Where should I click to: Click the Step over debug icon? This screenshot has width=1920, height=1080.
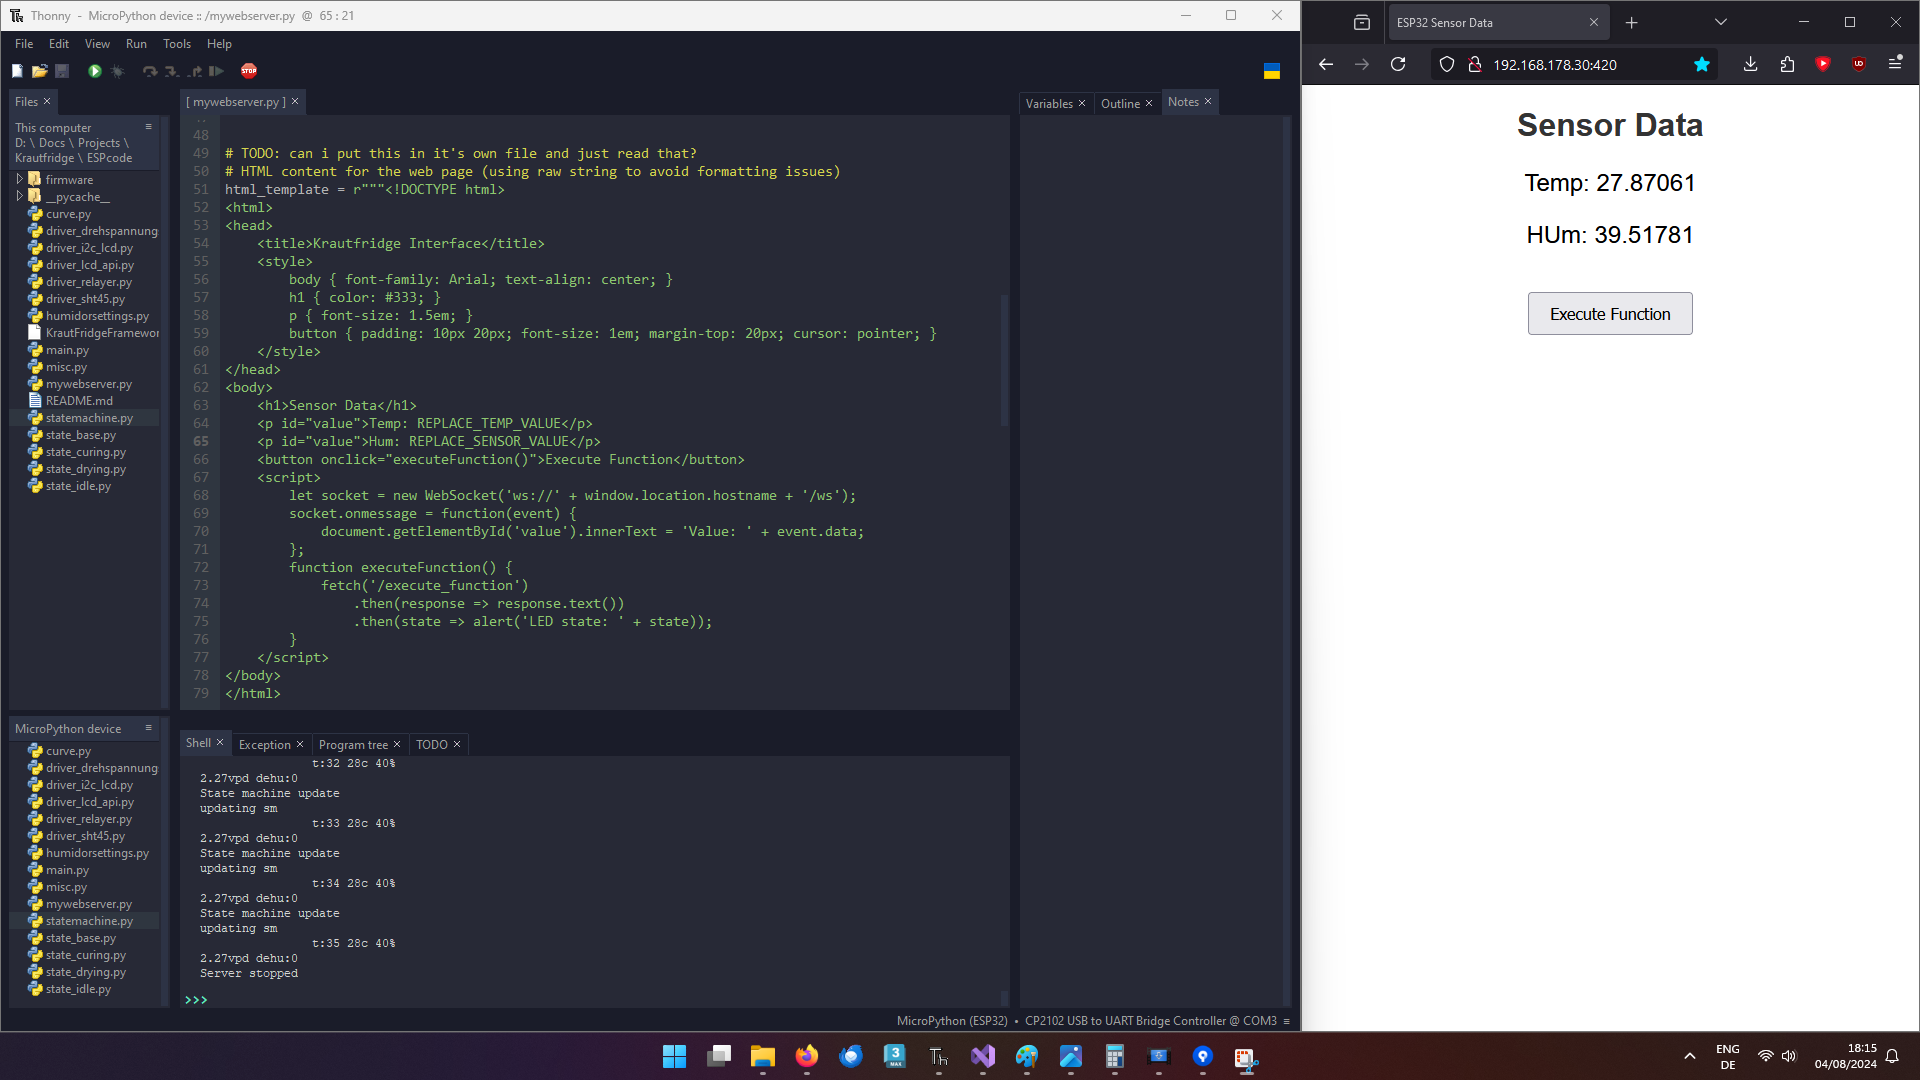(x=150, y=71)
